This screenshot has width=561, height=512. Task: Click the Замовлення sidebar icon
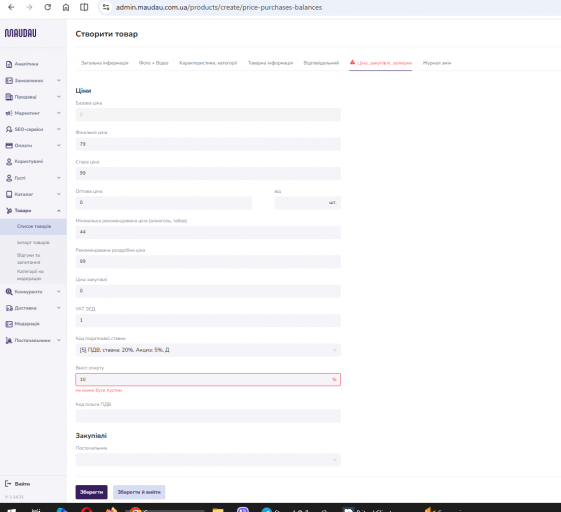point(9,81)
